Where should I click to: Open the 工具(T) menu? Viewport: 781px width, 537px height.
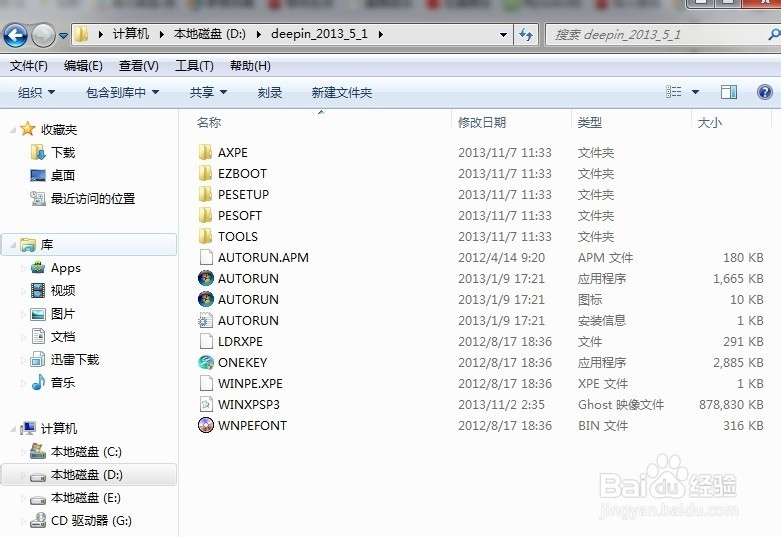(x=194, y=66)
